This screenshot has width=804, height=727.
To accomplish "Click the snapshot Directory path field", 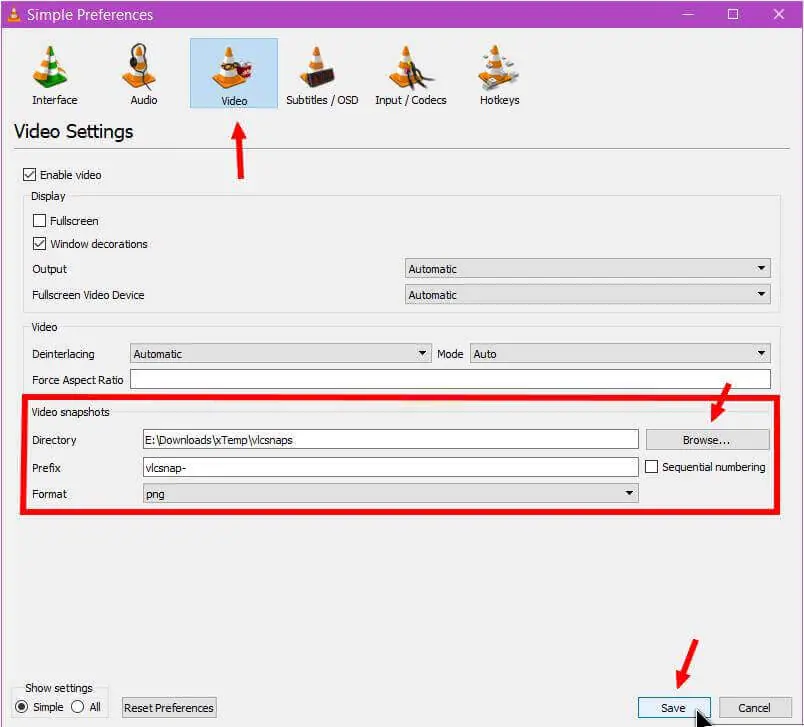I will pos(391,439).
